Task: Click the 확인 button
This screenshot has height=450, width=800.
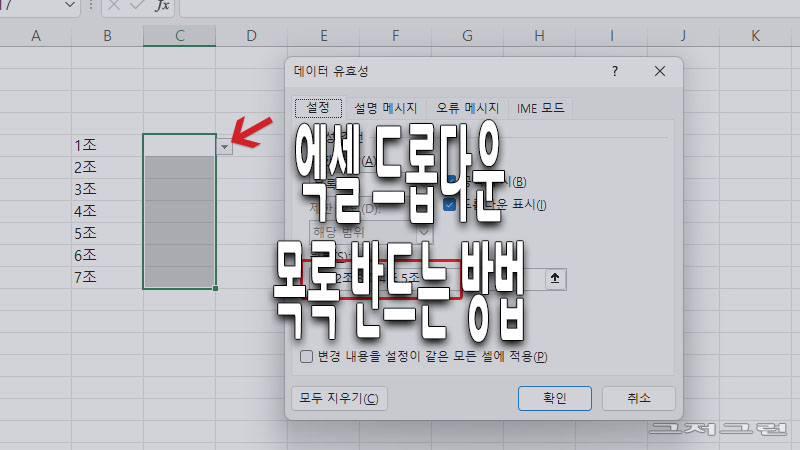Action: (555, 398)
